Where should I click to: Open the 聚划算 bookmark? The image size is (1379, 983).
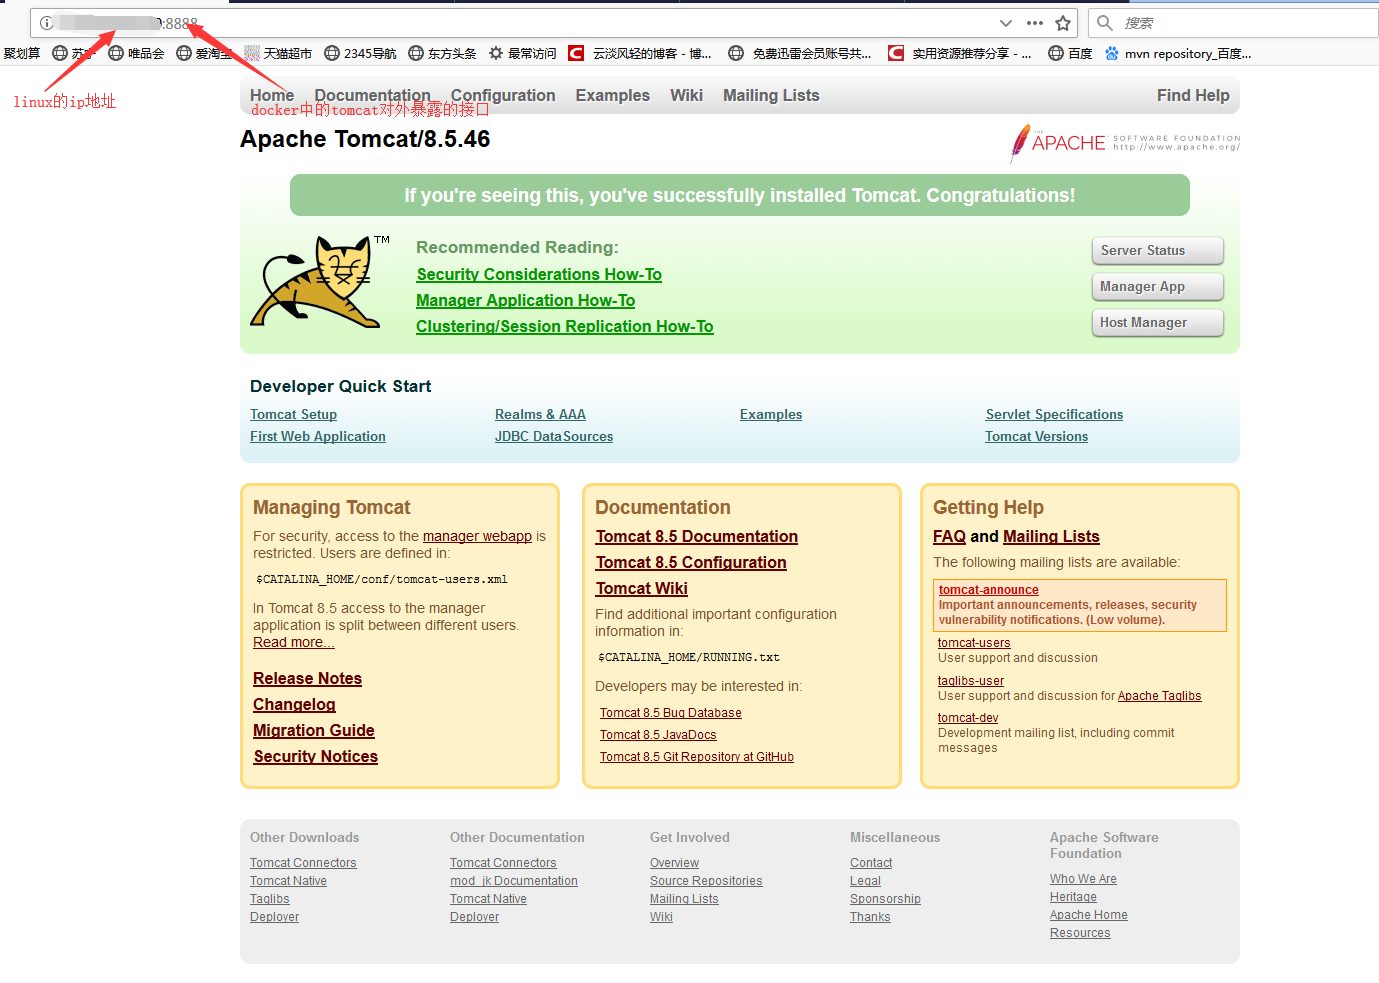22,54
